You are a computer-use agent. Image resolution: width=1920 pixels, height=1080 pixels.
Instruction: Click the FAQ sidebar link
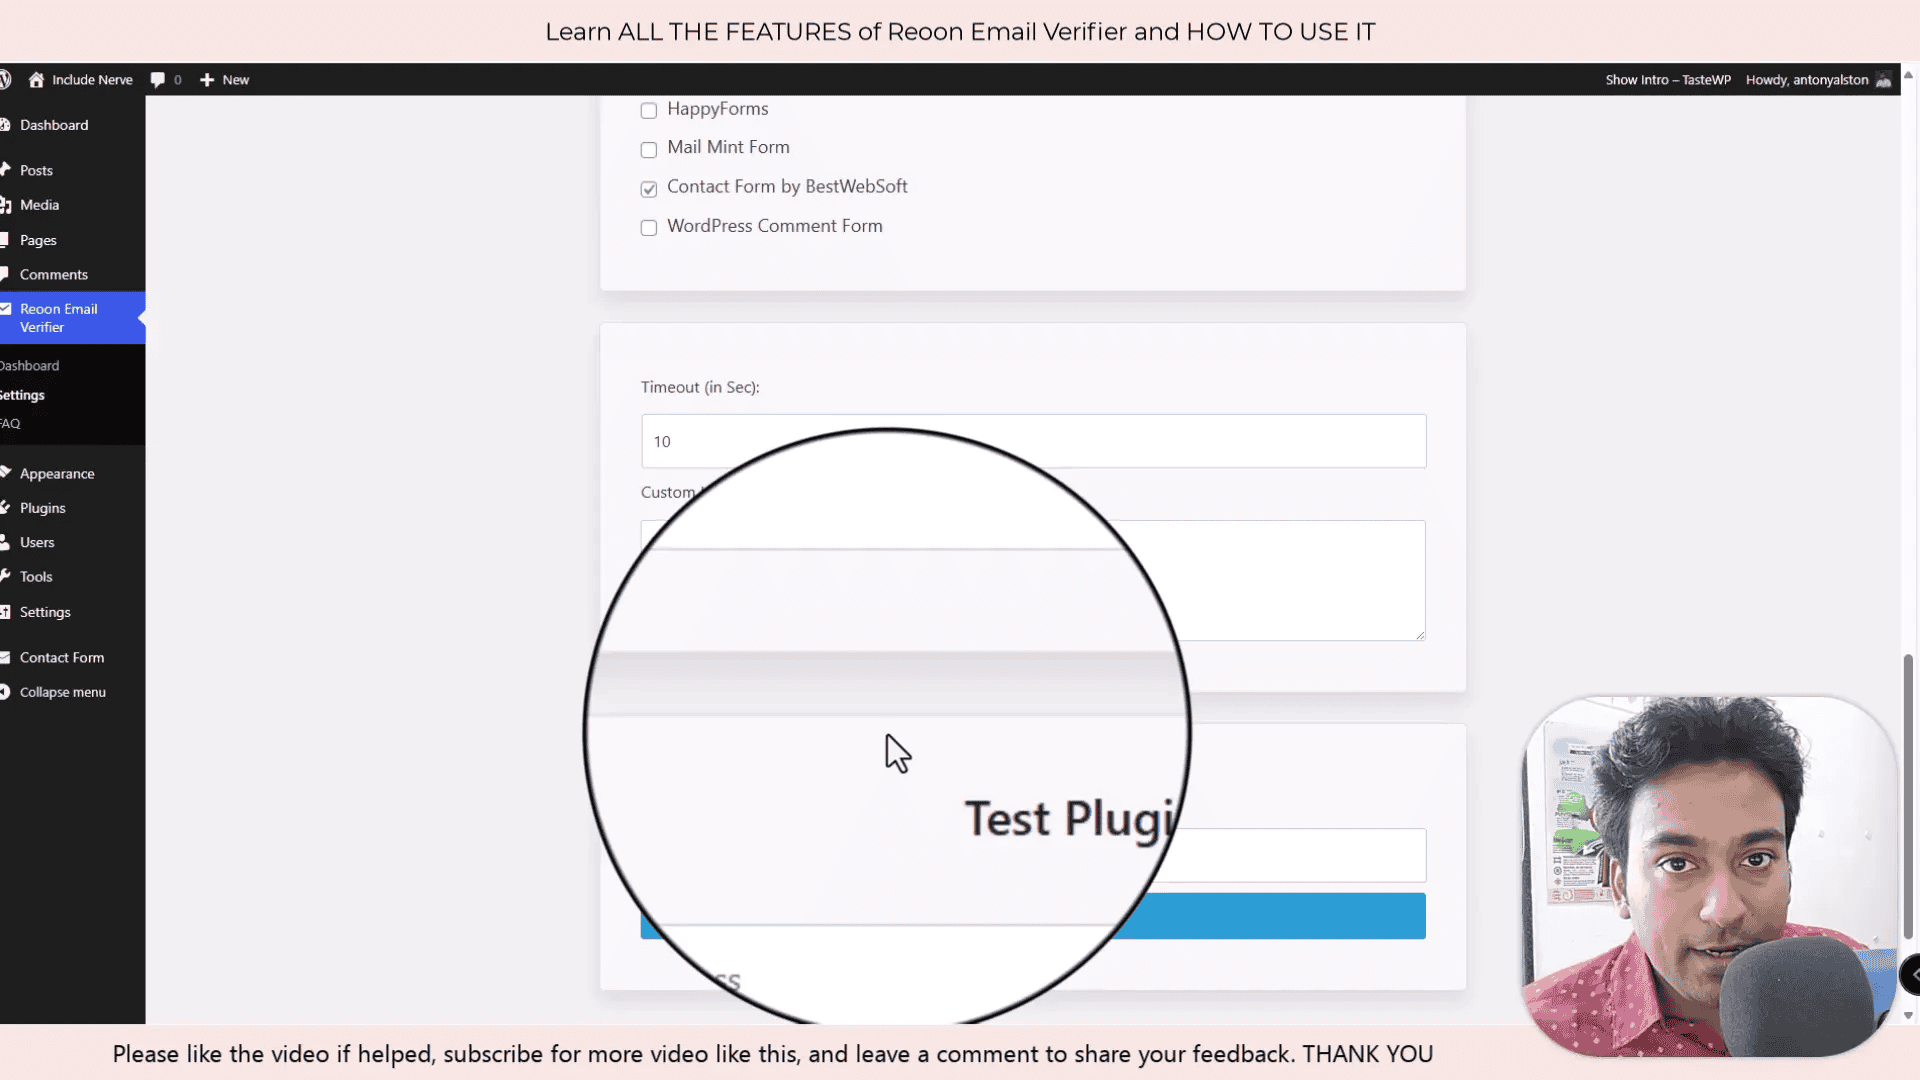(x=13, y=423)
